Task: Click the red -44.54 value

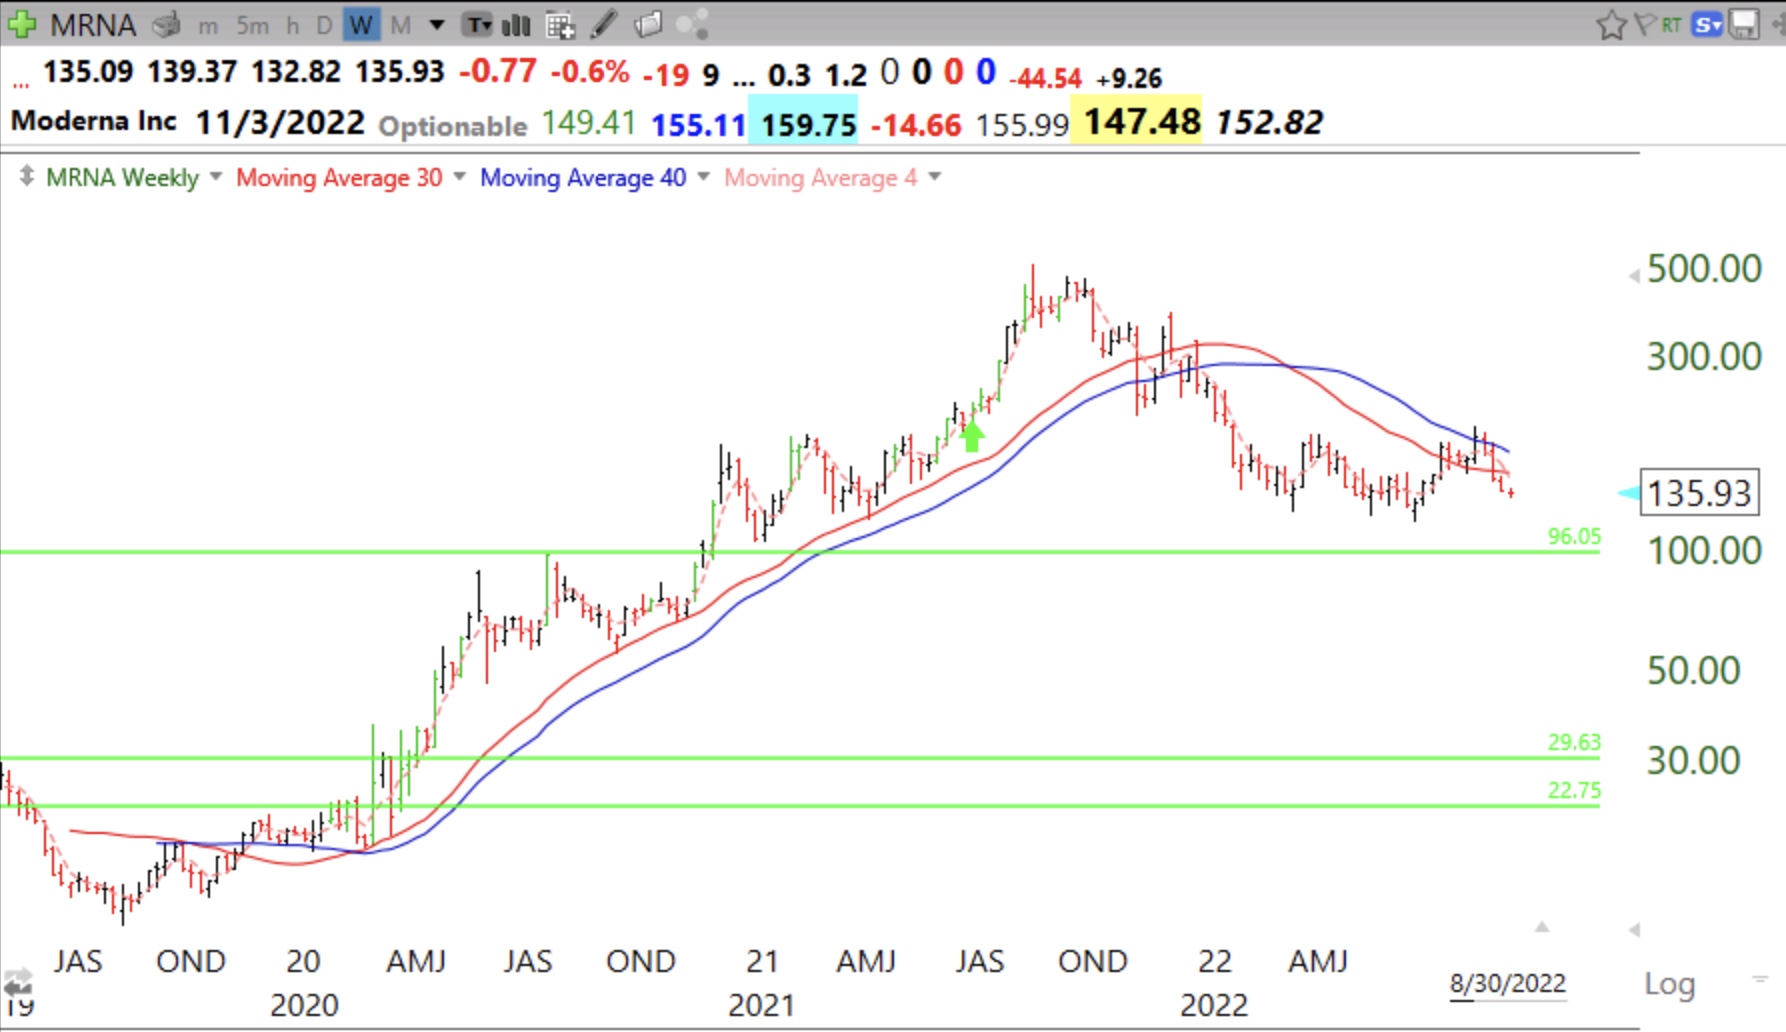Action: click(1046, 78)
